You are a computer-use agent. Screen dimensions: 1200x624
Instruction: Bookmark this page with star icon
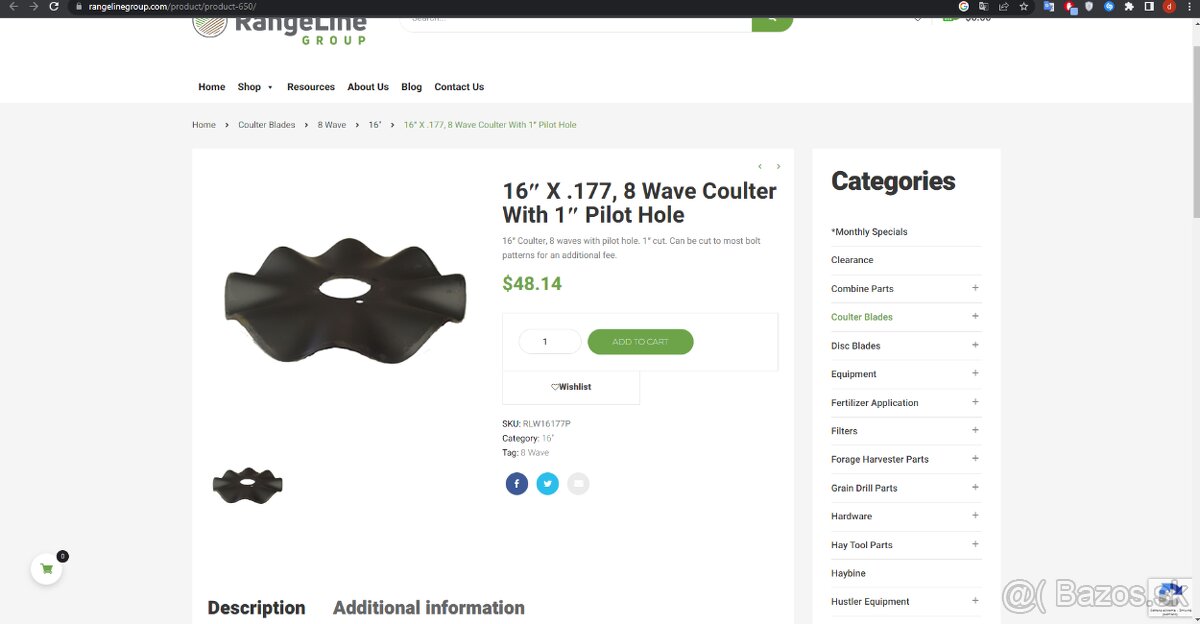pyautogui.click(x=1024, y=6)
